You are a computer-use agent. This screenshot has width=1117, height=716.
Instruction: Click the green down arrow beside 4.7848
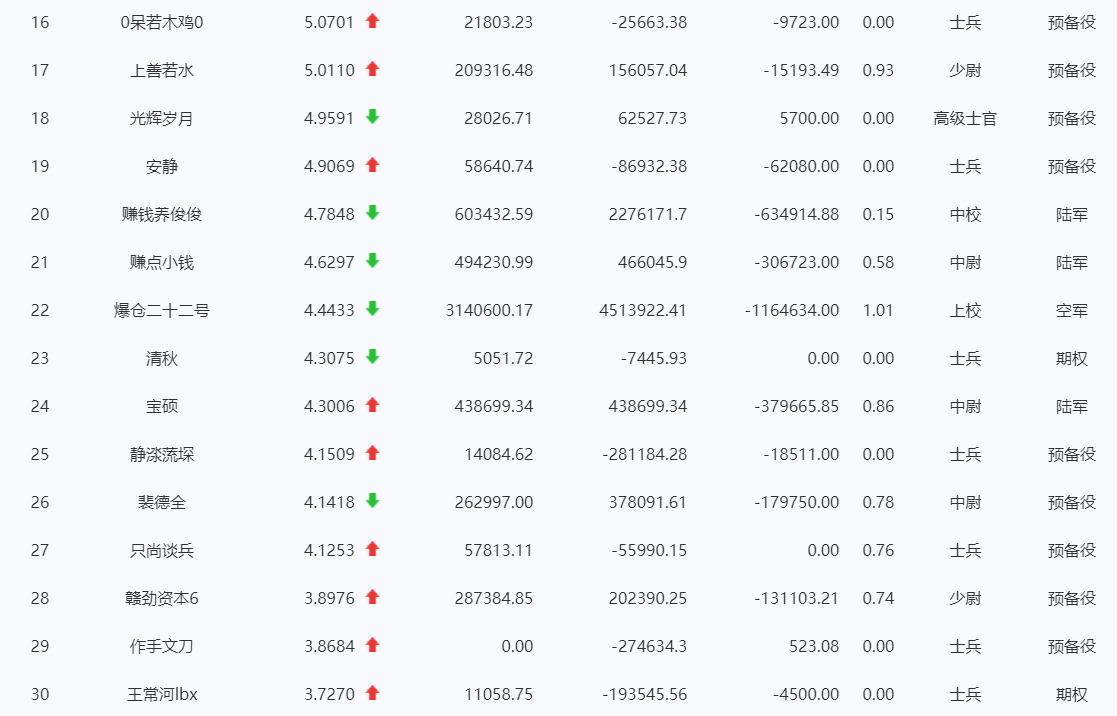point(372,213)
